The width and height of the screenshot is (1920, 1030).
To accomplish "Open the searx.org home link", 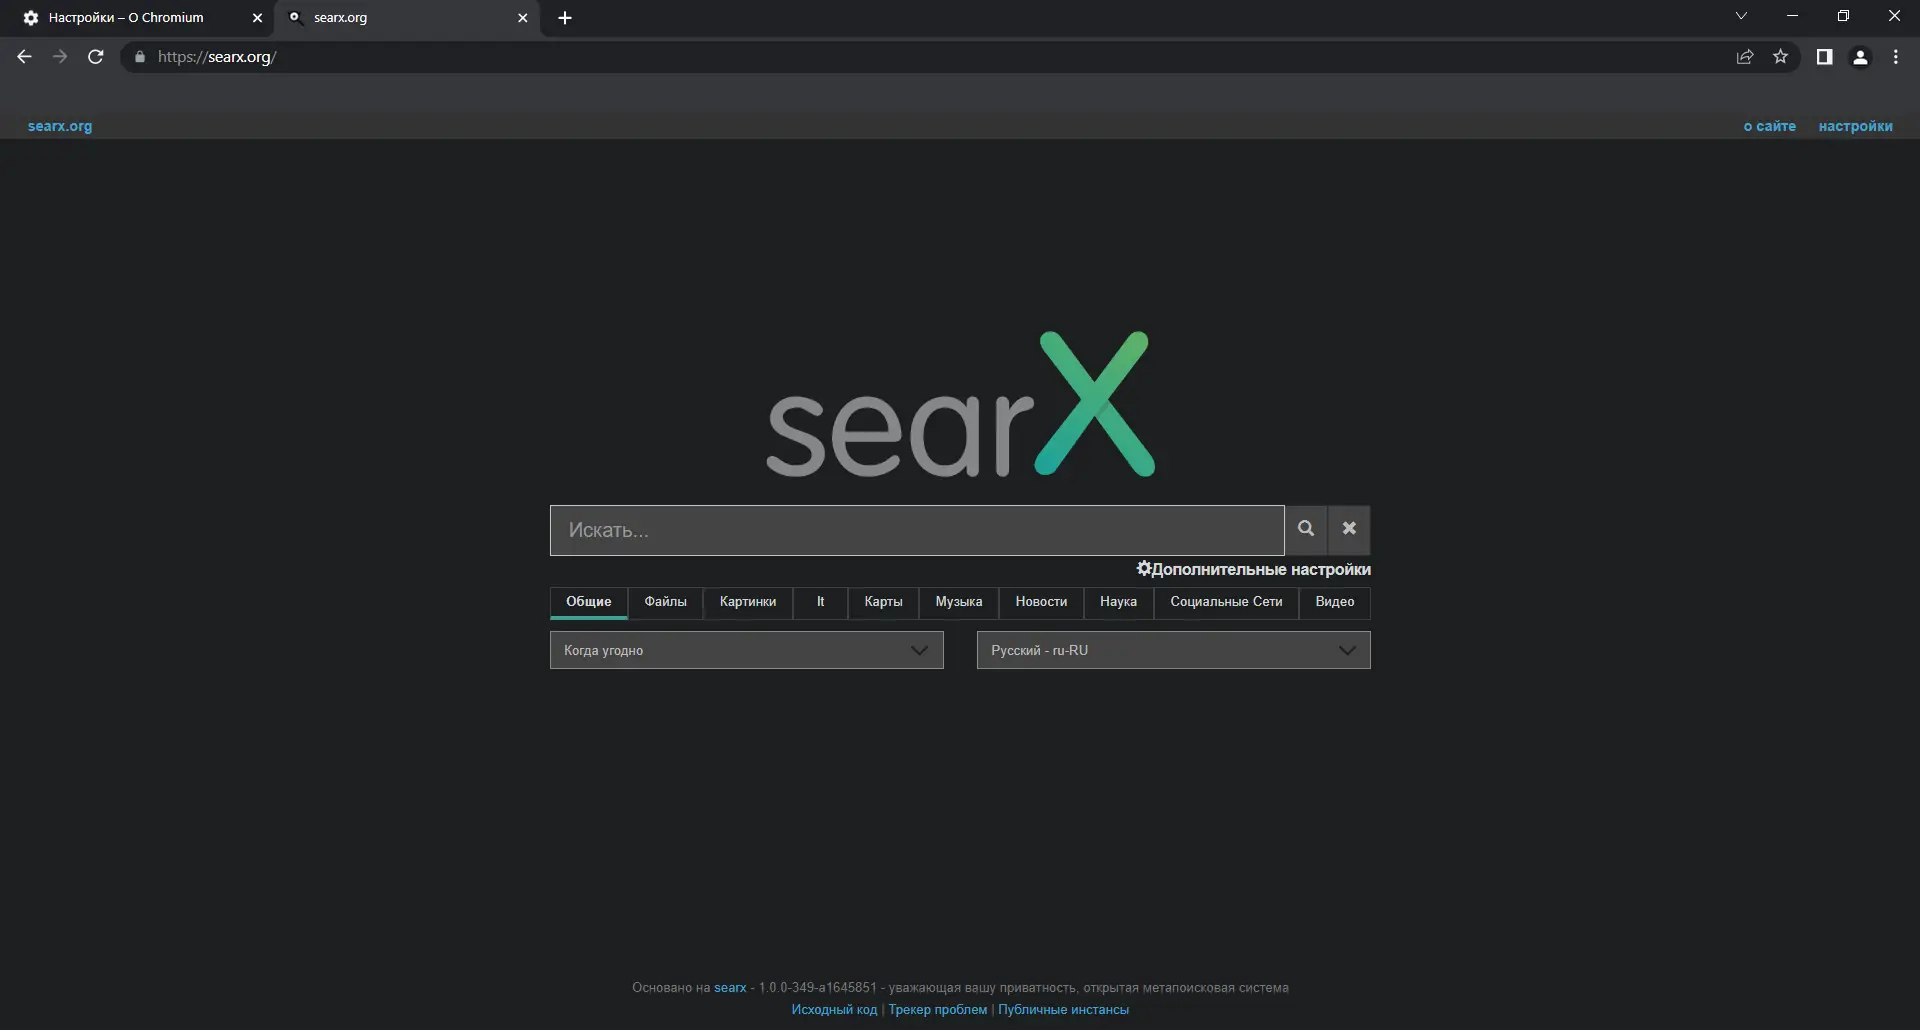I will (x=60, y=126).
